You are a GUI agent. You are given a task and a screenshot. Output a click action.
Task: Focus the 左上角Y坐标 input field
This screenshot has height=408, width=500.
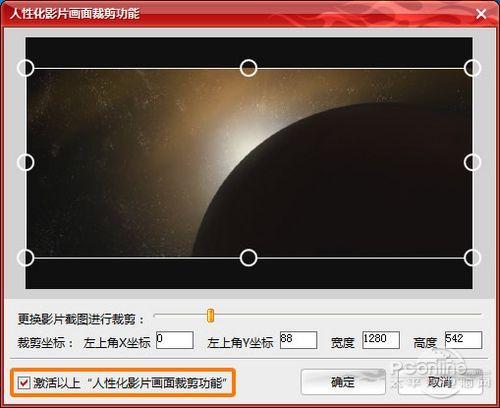pos(298,340)
